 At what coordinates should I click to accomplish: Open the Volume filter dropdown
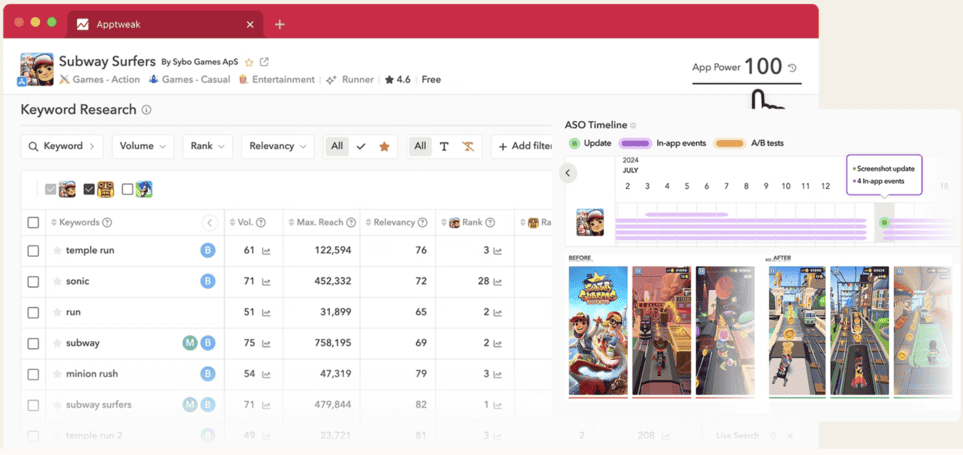click(x=143, y=146)
